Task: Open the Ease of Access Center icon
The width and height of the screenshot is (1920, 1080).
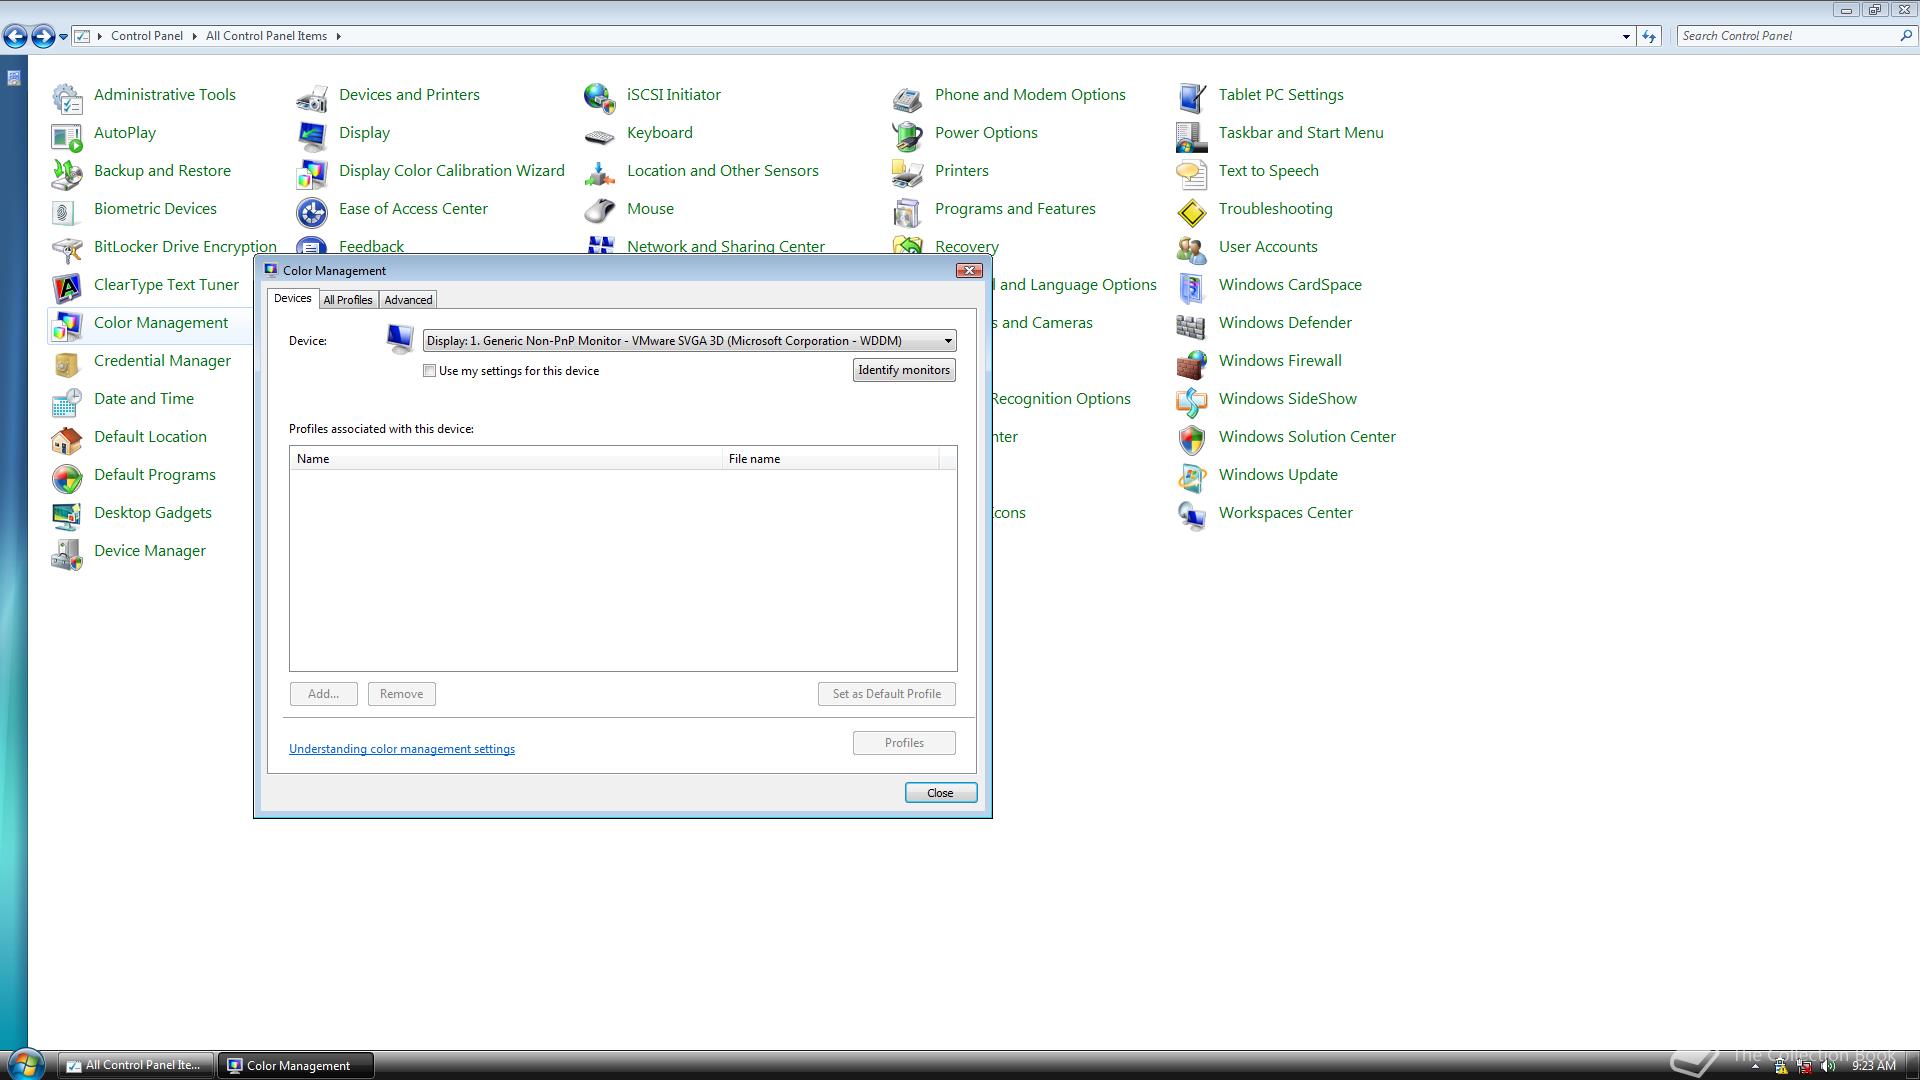Action: coord(311,210)
